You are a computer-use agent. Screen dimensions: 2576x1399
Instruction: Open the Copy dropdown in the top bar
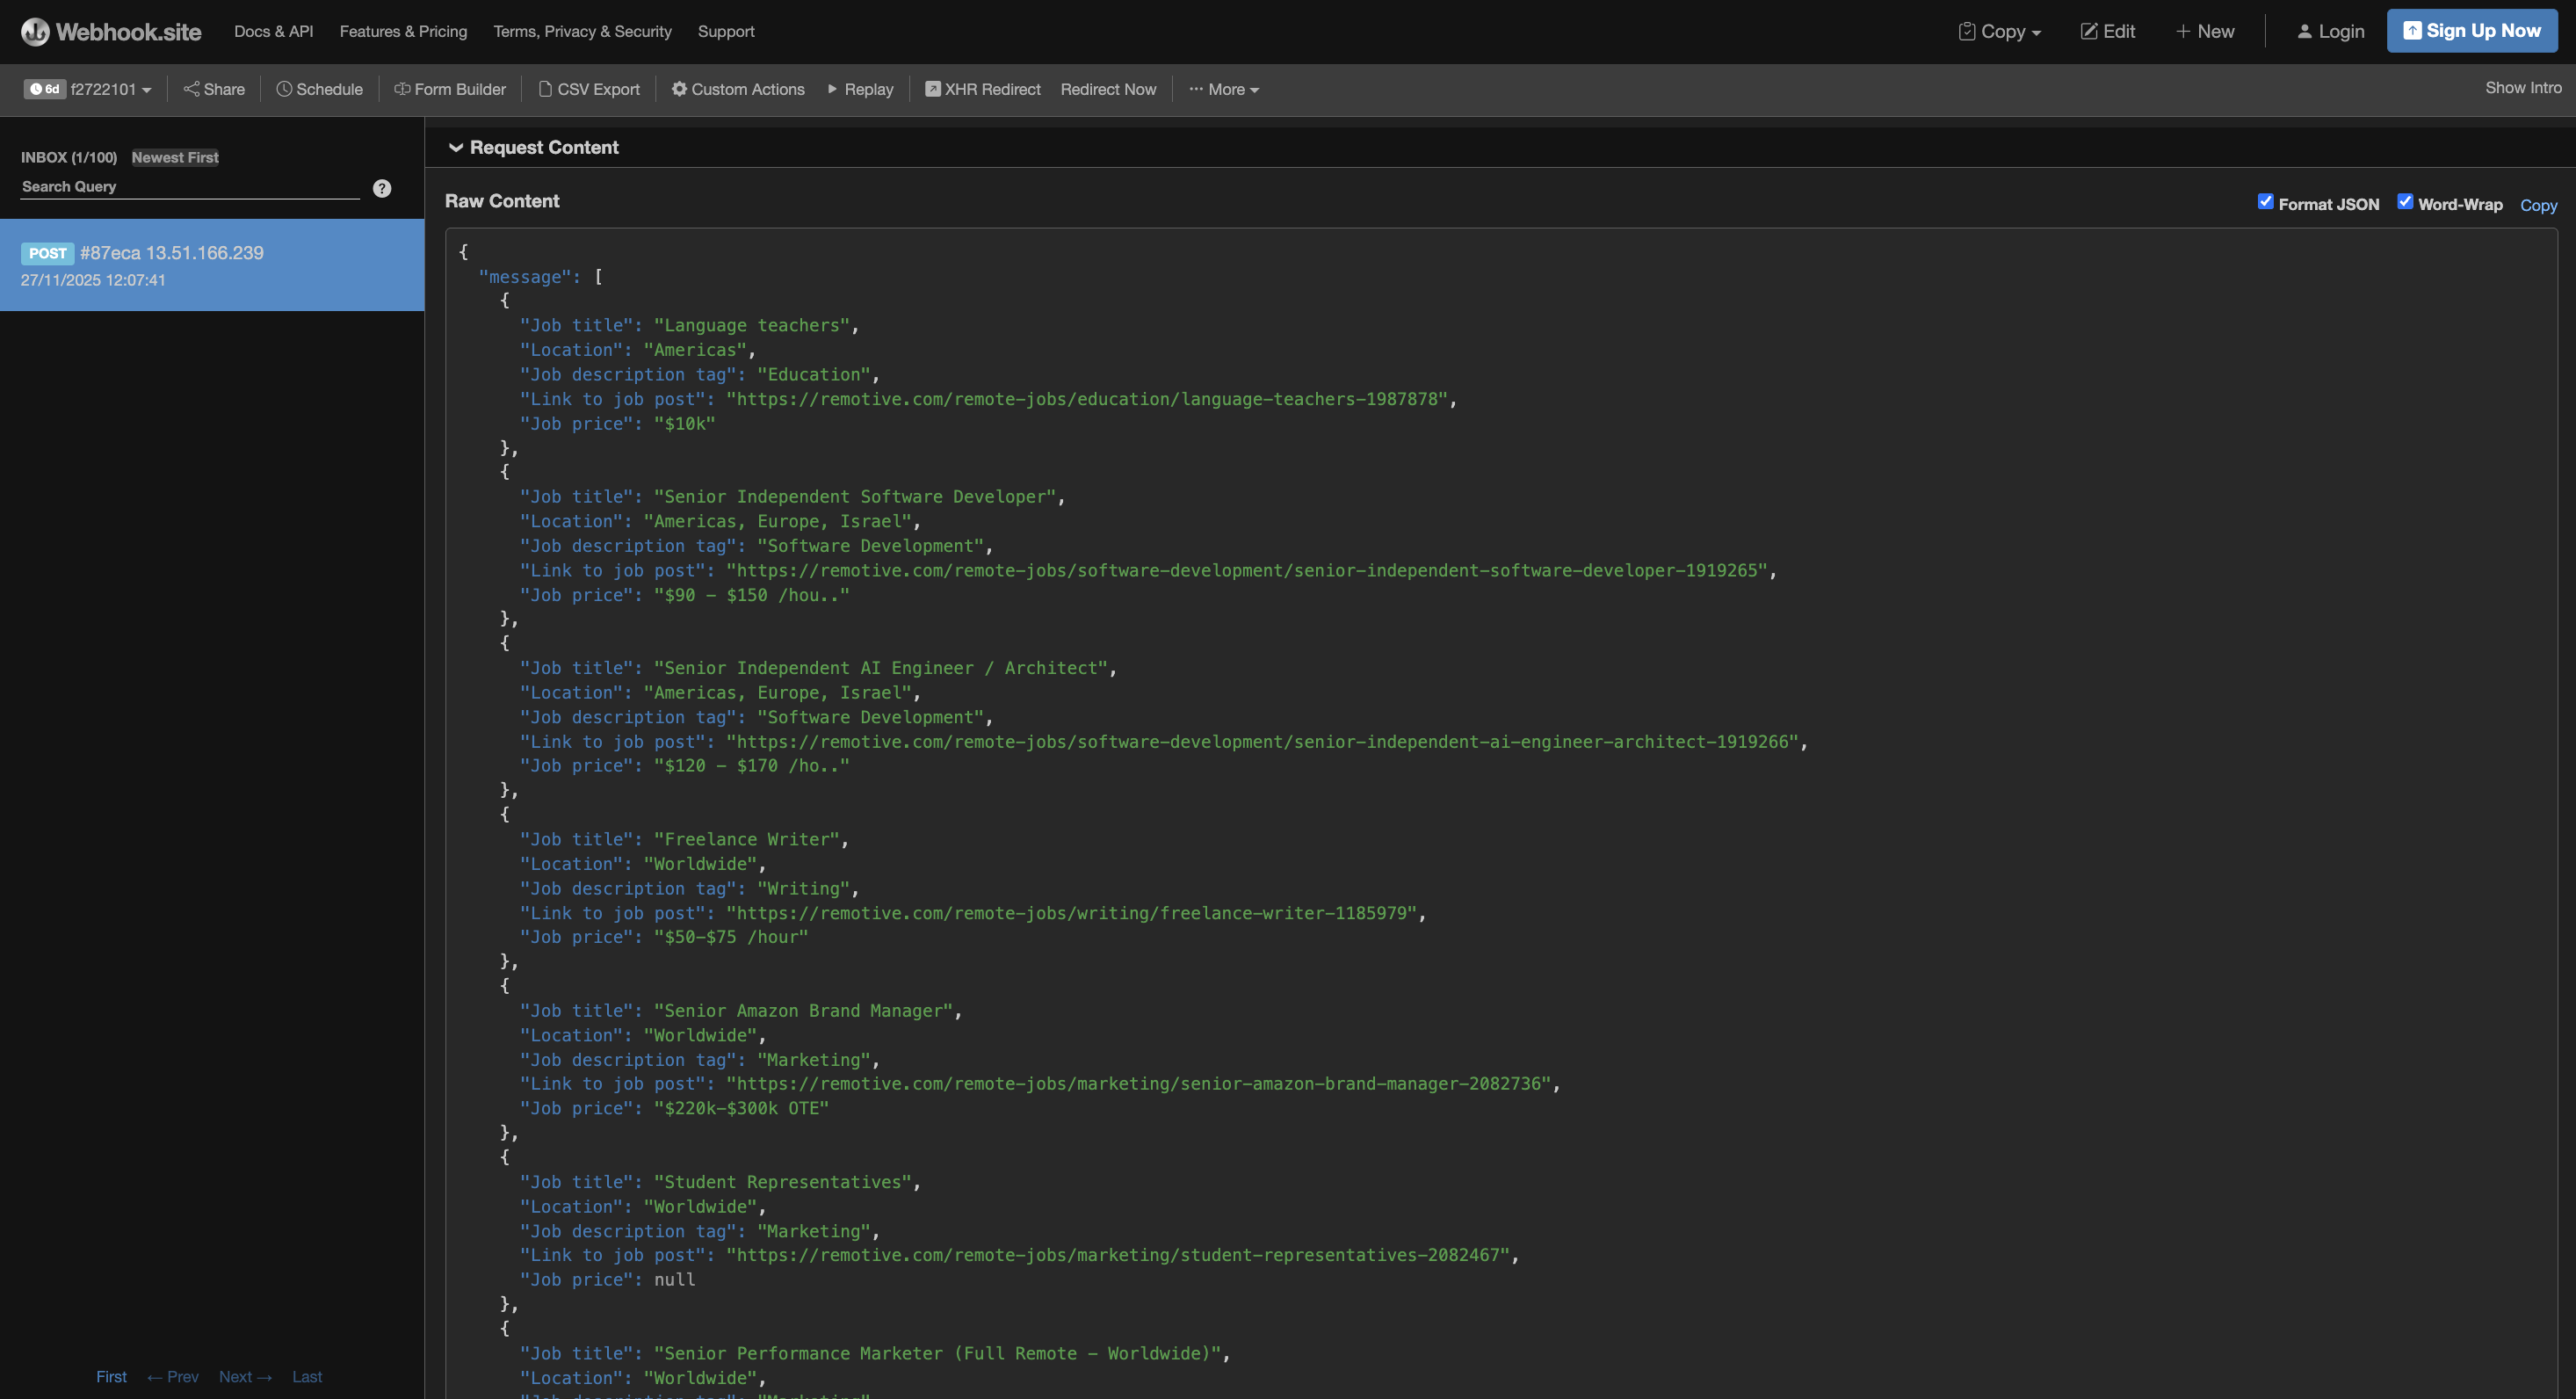[1998, 31]
